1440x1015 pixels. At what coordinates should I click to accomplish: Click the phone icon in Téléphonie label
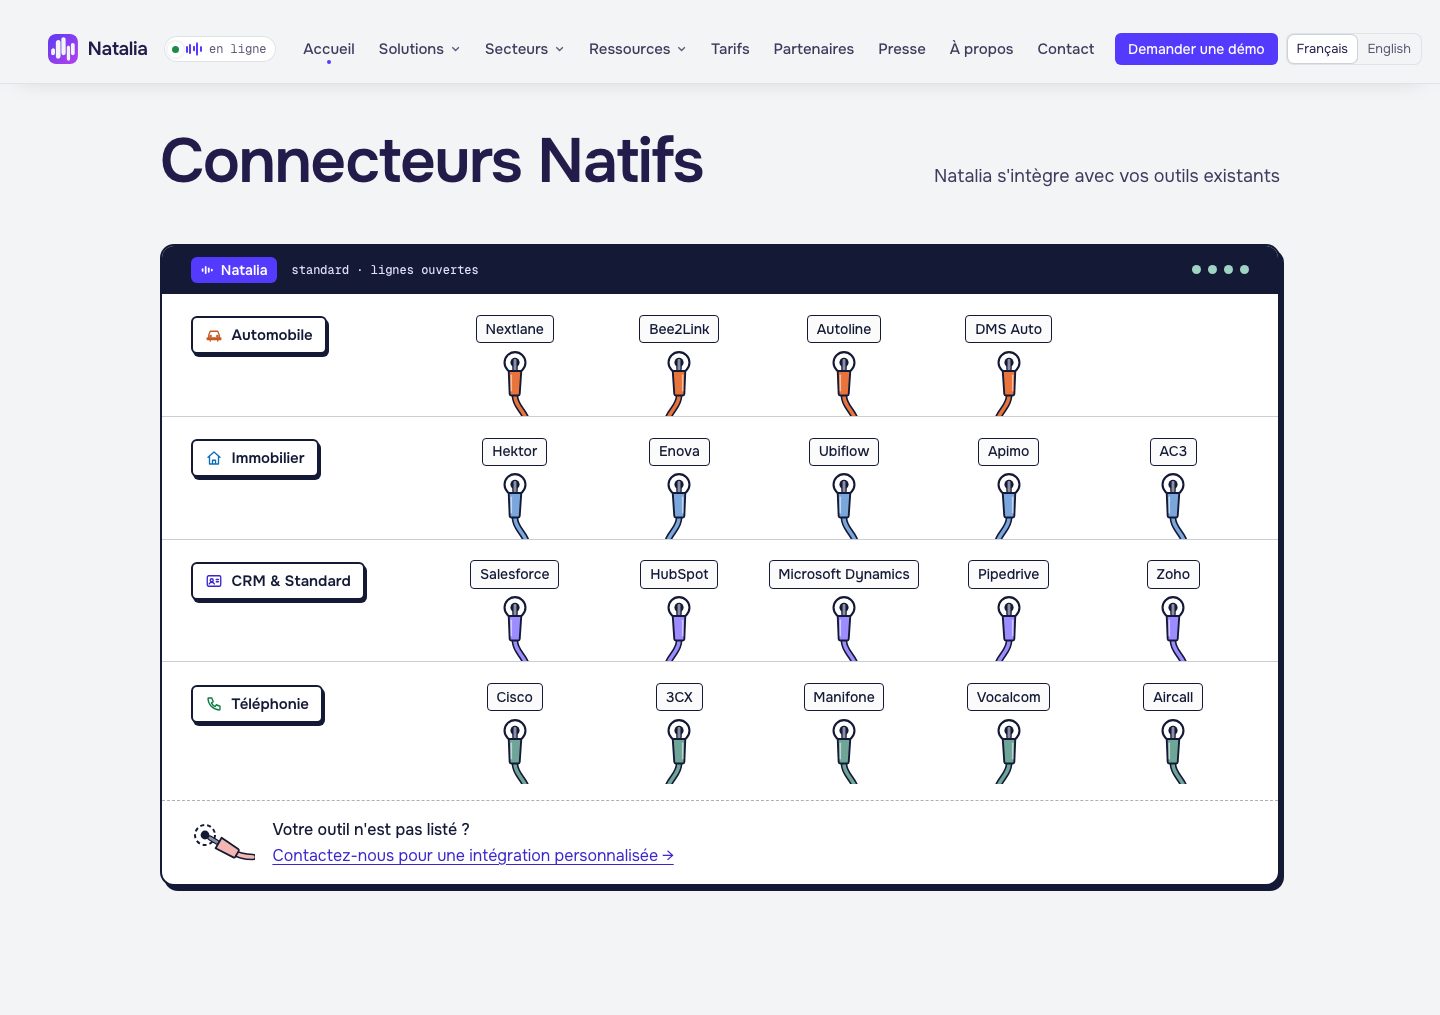pos(214,704)
